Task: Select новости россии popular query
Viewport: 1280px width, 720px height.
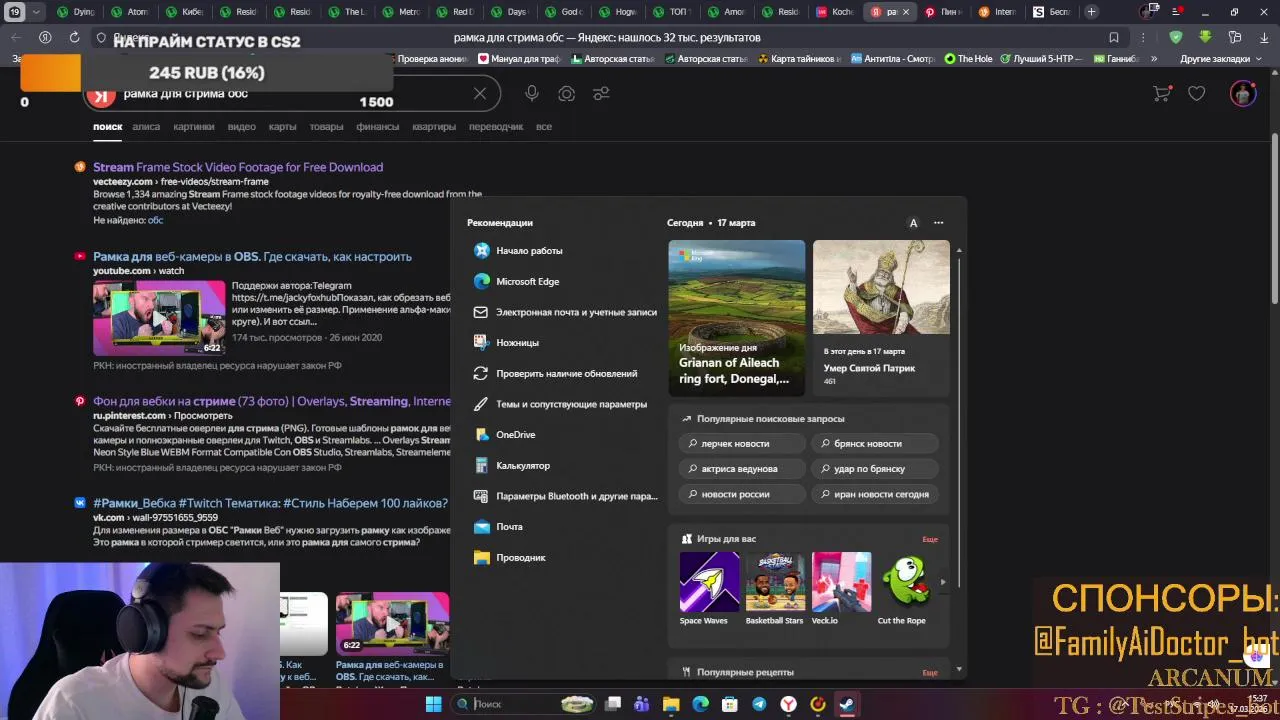Action: [742, 494]
